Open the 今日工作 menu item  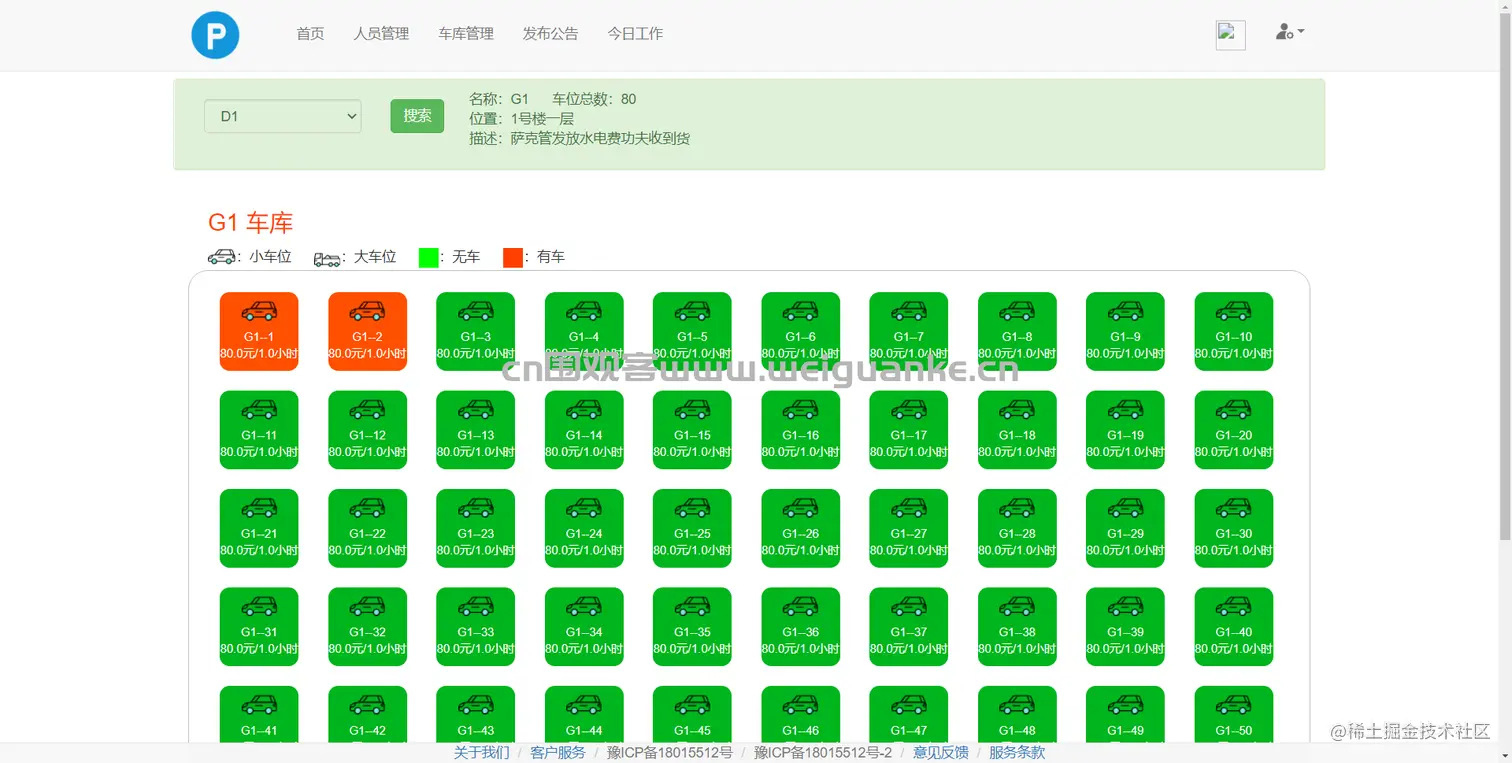tap(635, 34)
